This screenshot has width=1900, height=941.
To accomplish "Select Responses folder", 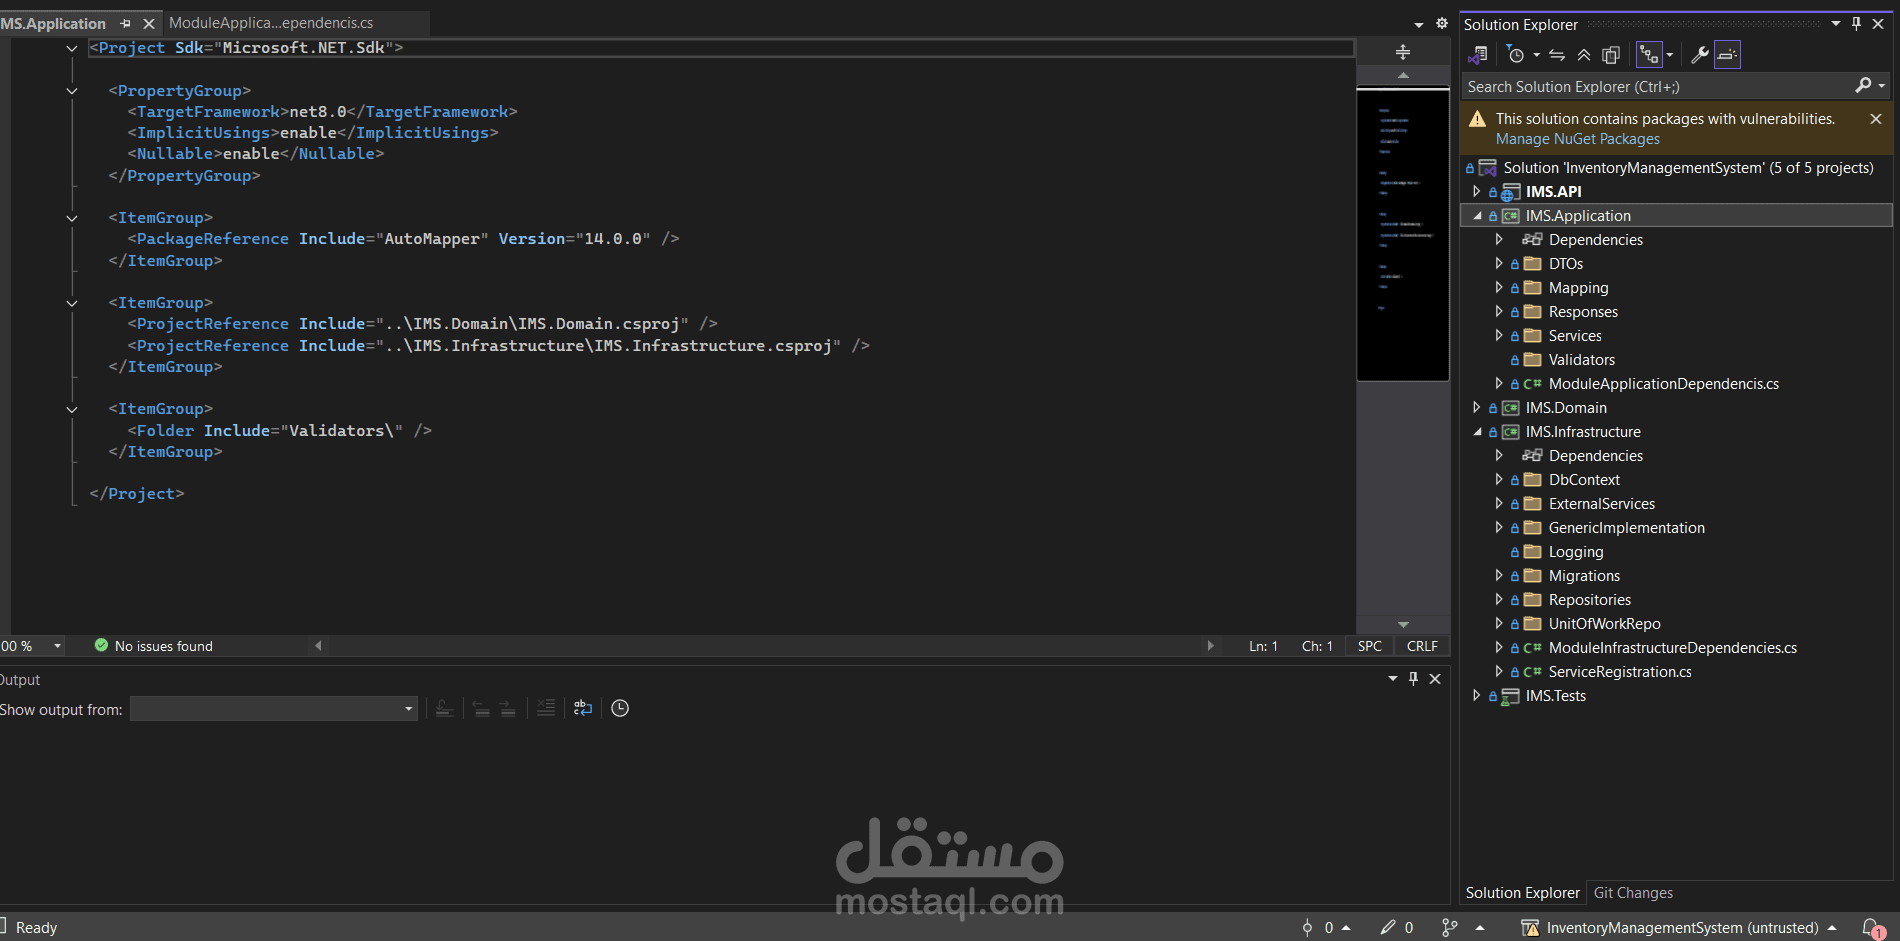I will [x=1583, y=311].
